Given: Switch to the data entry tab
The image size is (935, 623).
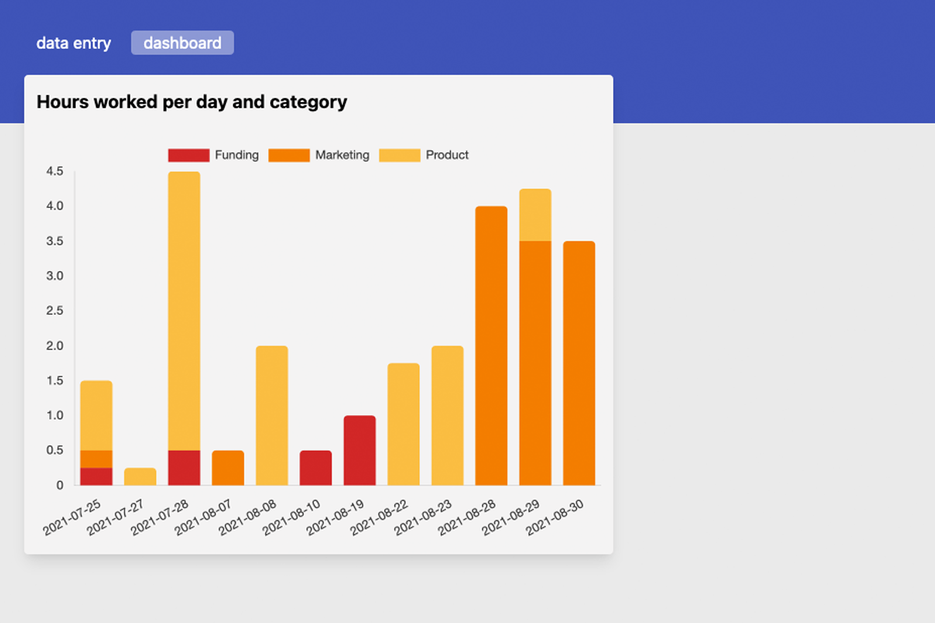Looking at the screenshot, I should [x=73, y=43].
